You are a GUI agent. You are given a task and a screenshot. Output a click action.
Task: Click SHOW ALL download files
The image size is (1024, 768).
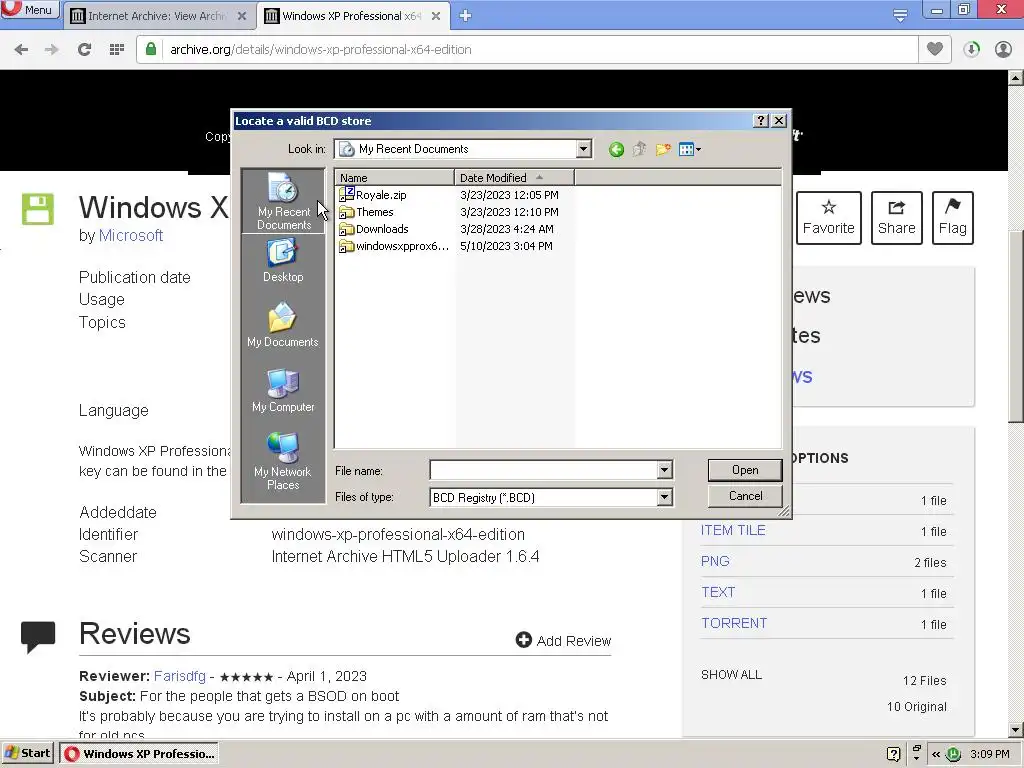pos(731,675)
